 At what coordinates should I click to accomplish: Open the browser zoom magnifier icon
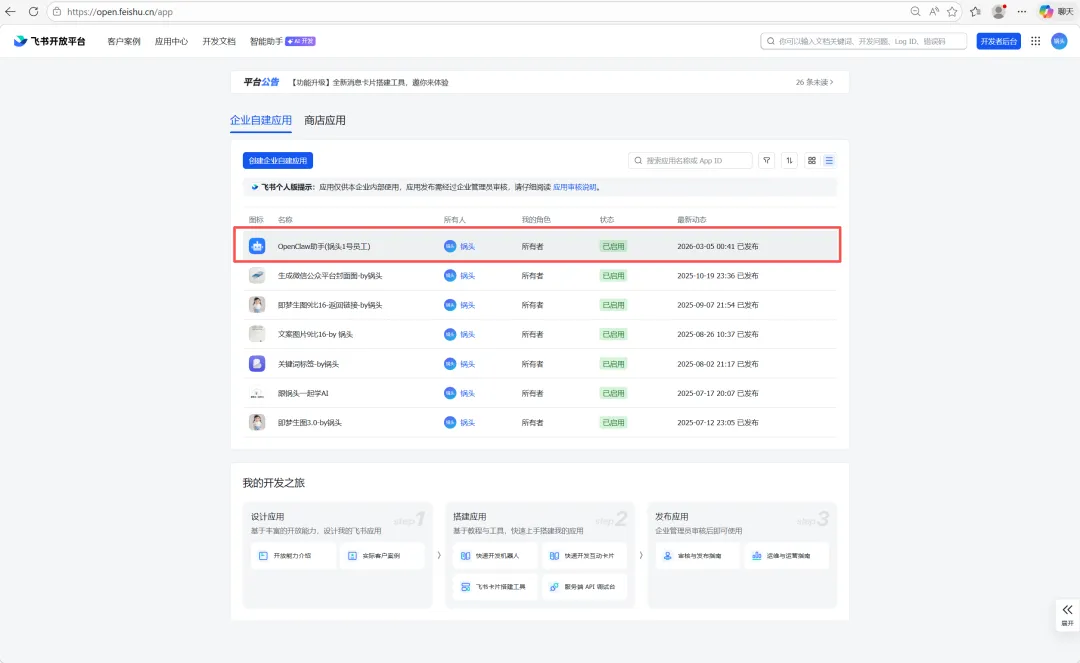(x=915, y=12)
